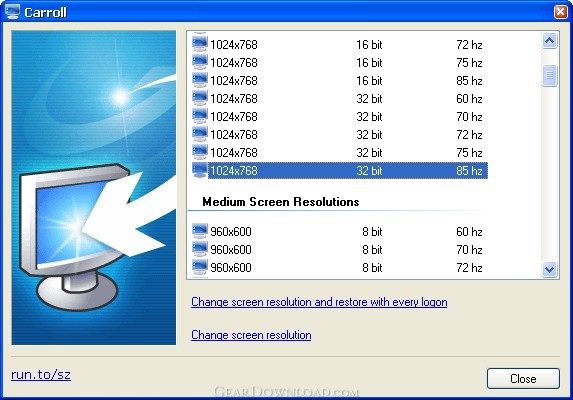
Task: Click monitor icon of 1024x768 32 bit 72 hz
Action: 200,134
